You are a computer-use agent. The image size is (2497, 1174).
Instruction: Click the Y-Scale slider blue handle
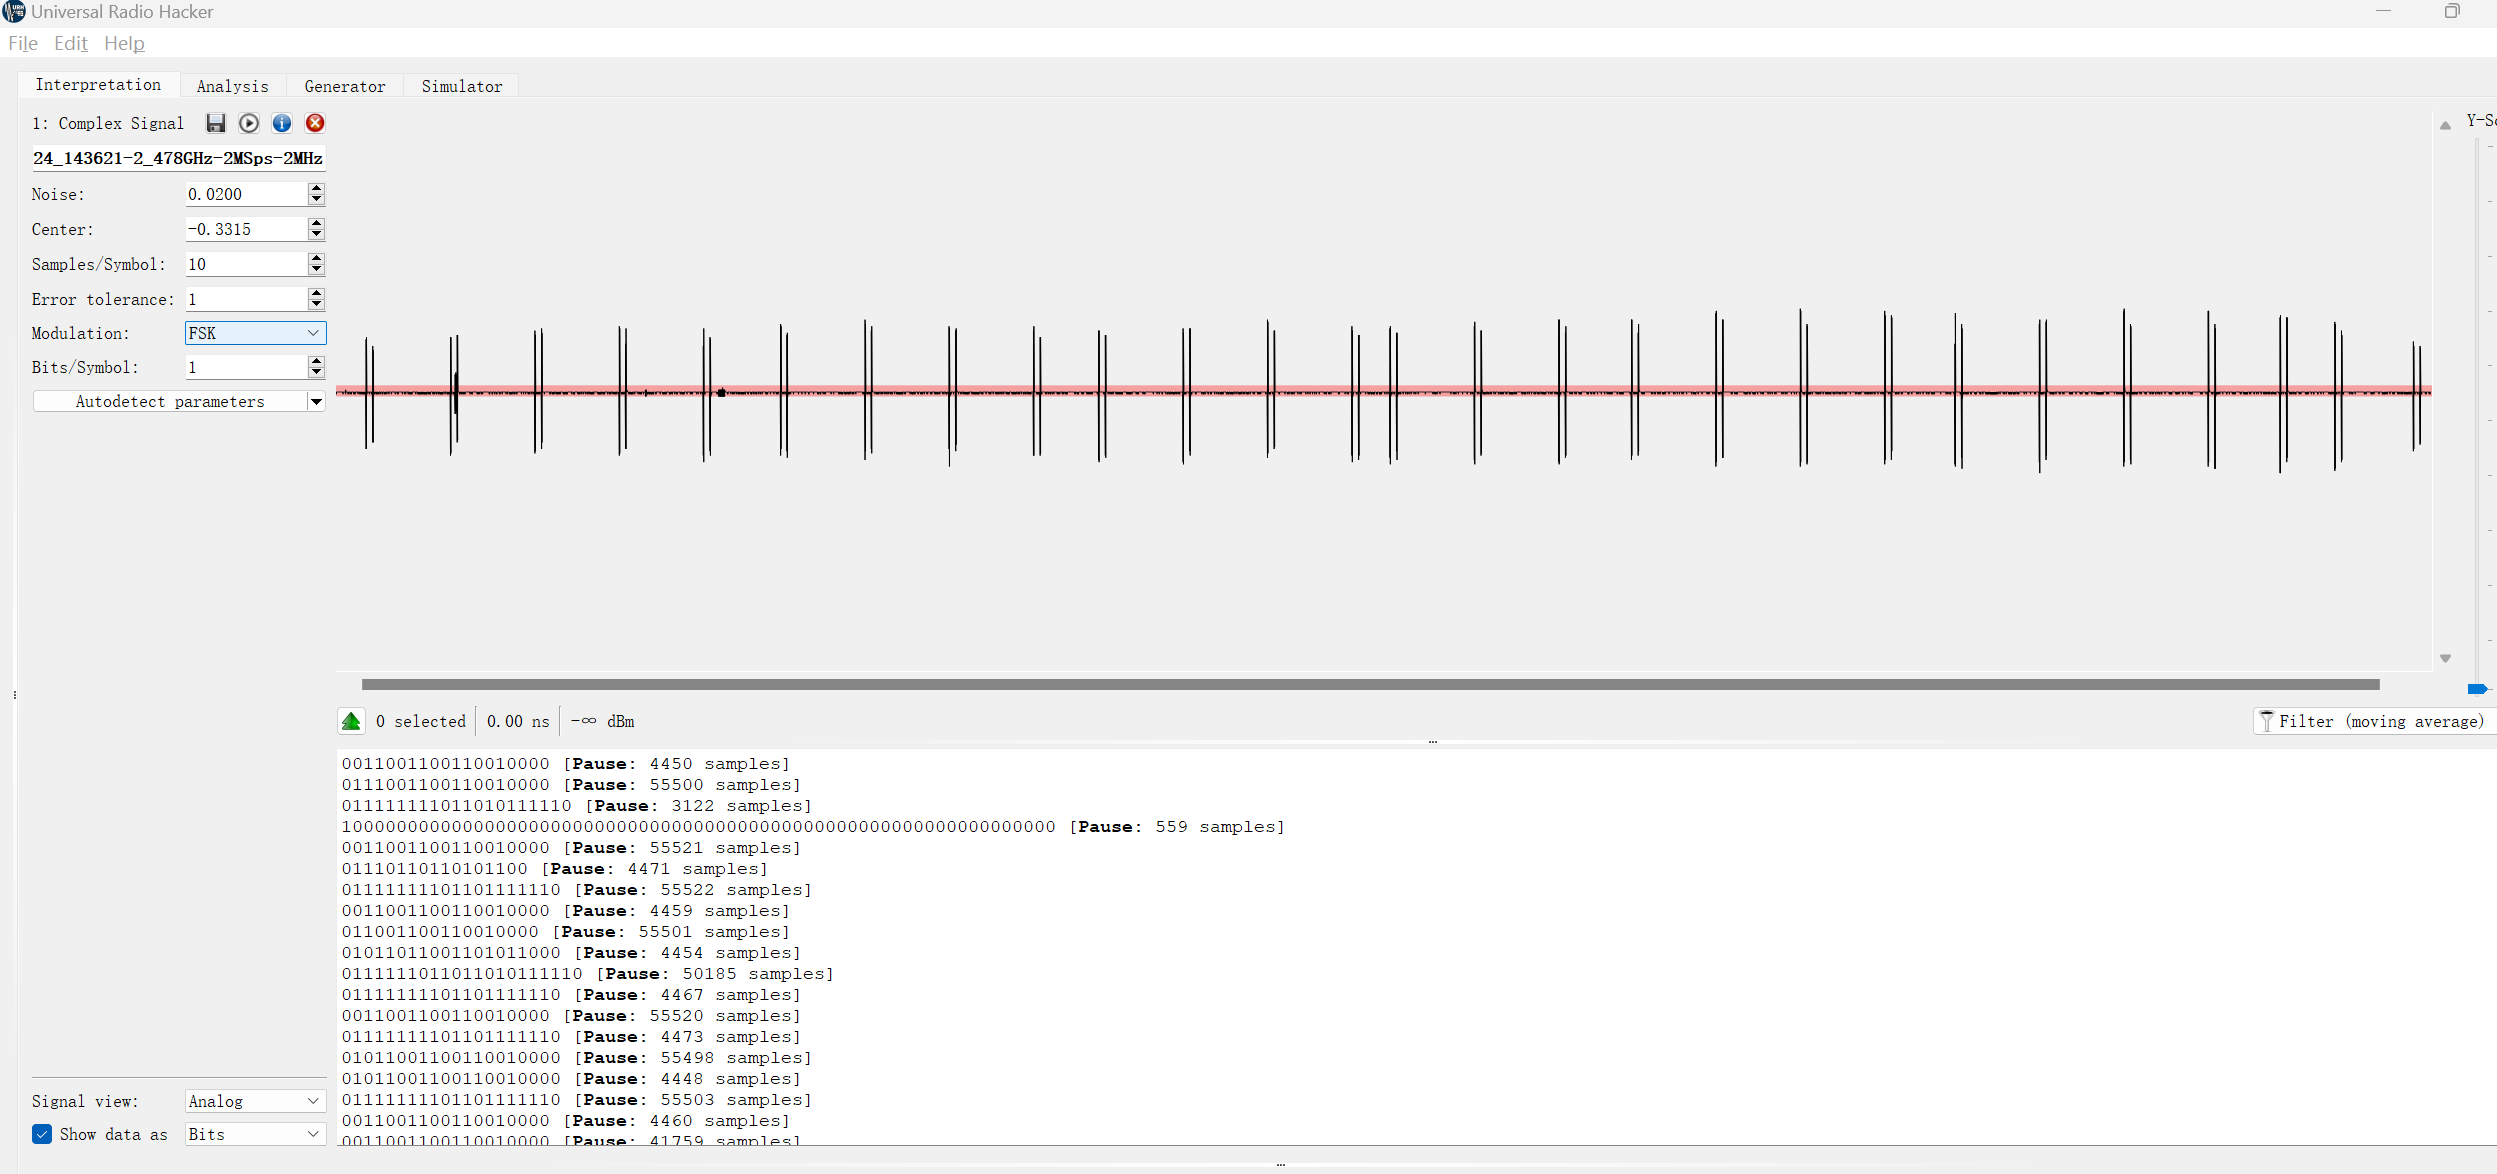point(2477,689)
